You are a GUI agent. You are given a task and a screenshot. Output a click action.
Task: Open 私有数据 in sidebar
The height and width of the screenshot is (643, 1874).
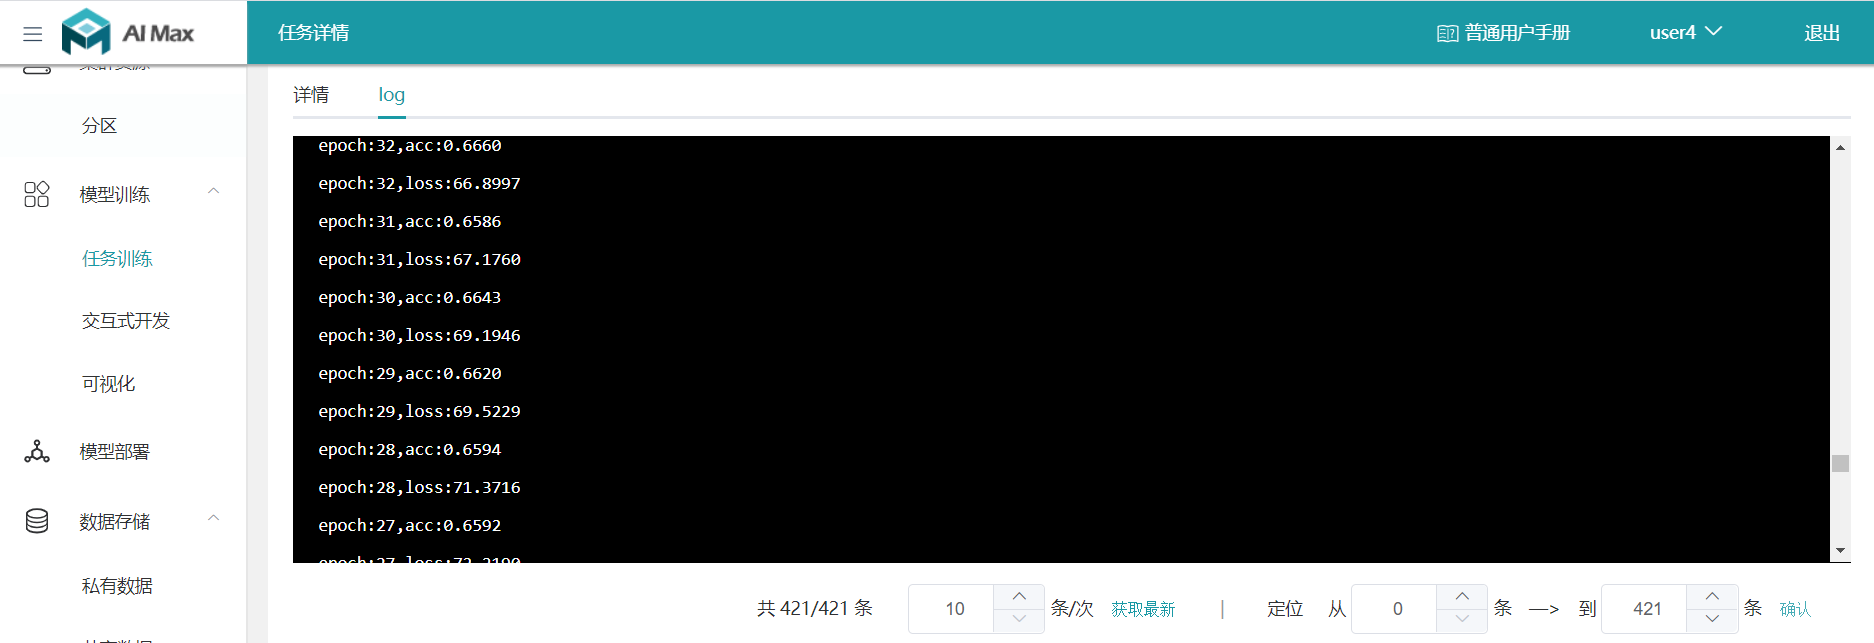[x=117, y=585]
